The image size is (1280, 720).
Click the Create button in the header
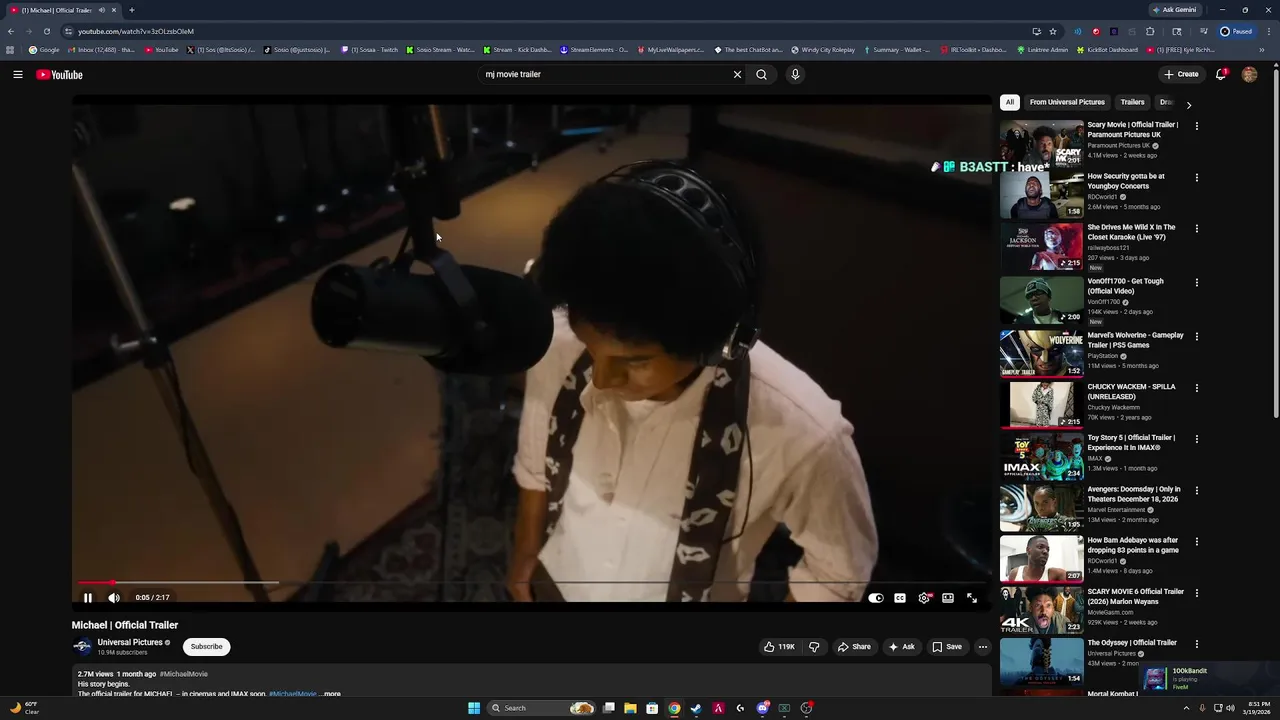pyautogui.click(x=1181, y=74)
